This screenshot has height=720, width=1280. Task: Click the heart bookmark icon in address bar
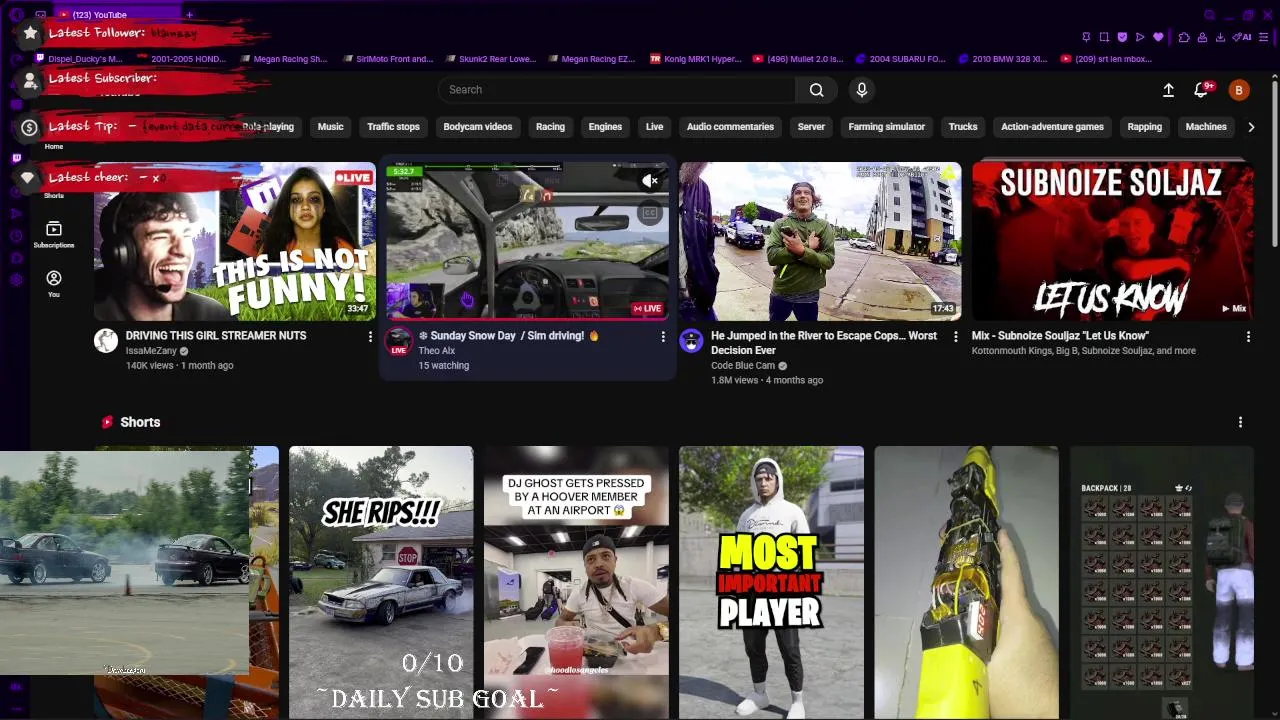click(1158, 37)
